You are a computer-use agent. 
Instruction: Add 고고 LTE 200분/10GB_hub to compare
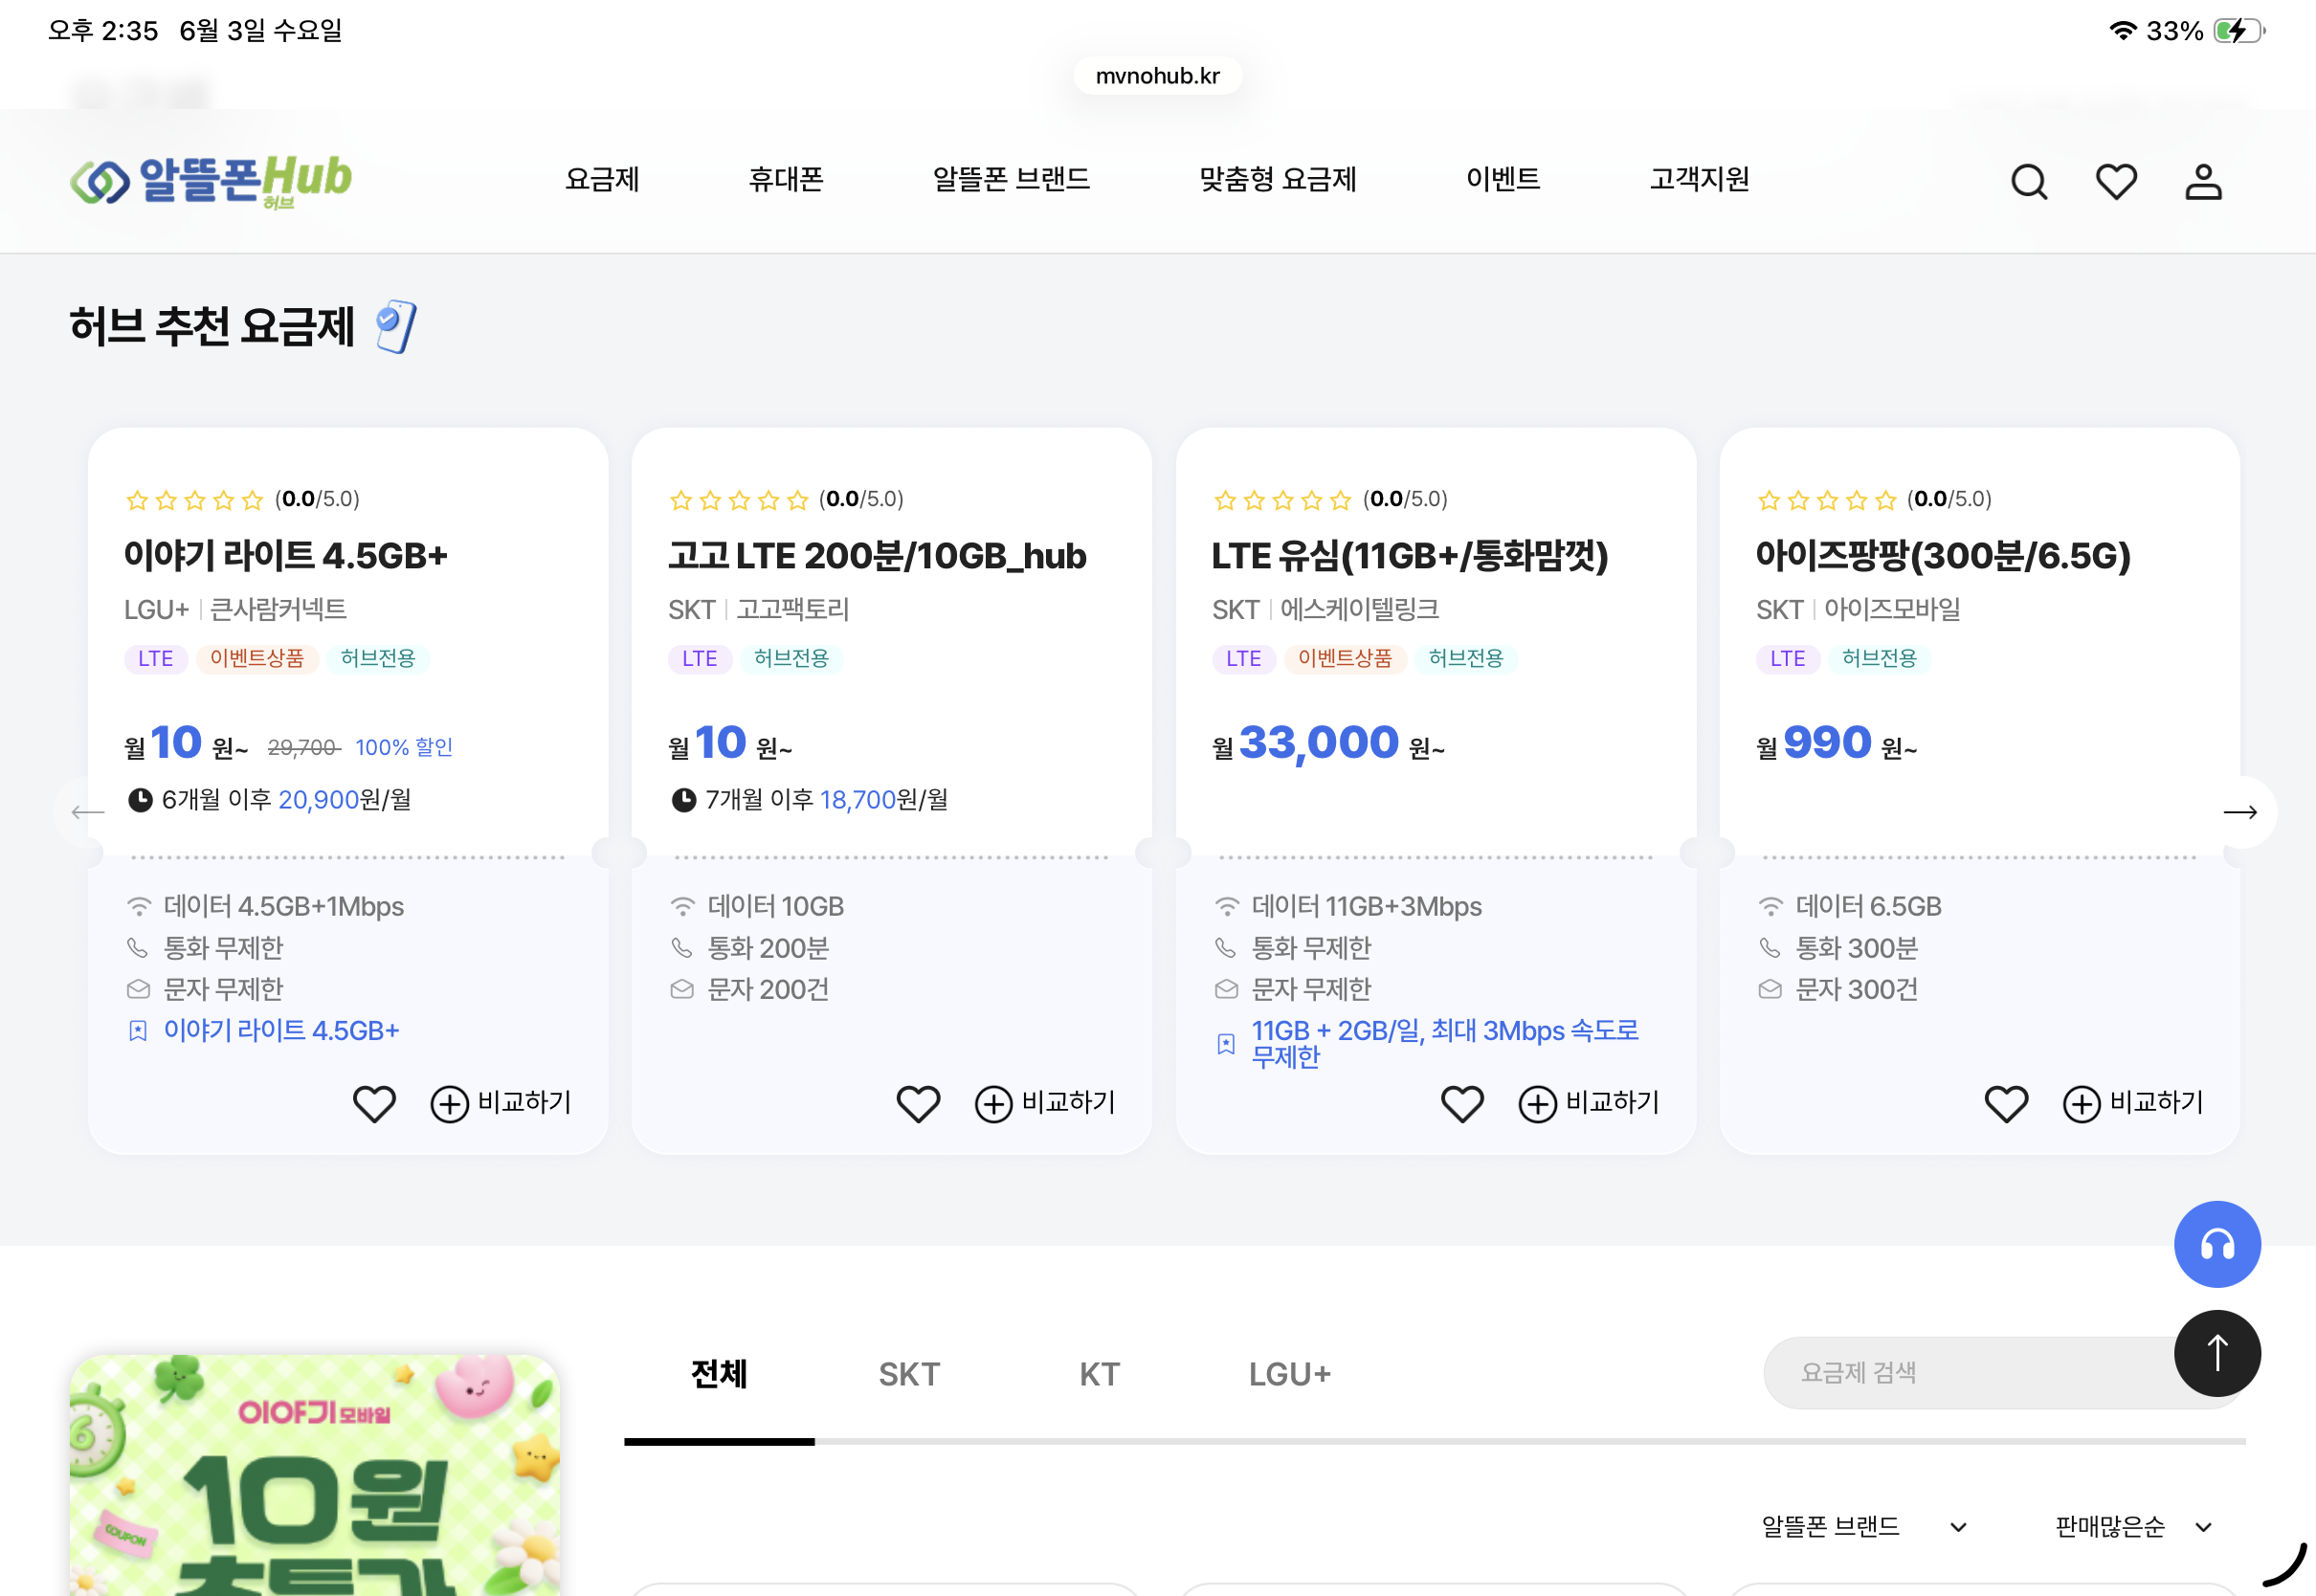pyautogui.click(x=1045, y=1103)
